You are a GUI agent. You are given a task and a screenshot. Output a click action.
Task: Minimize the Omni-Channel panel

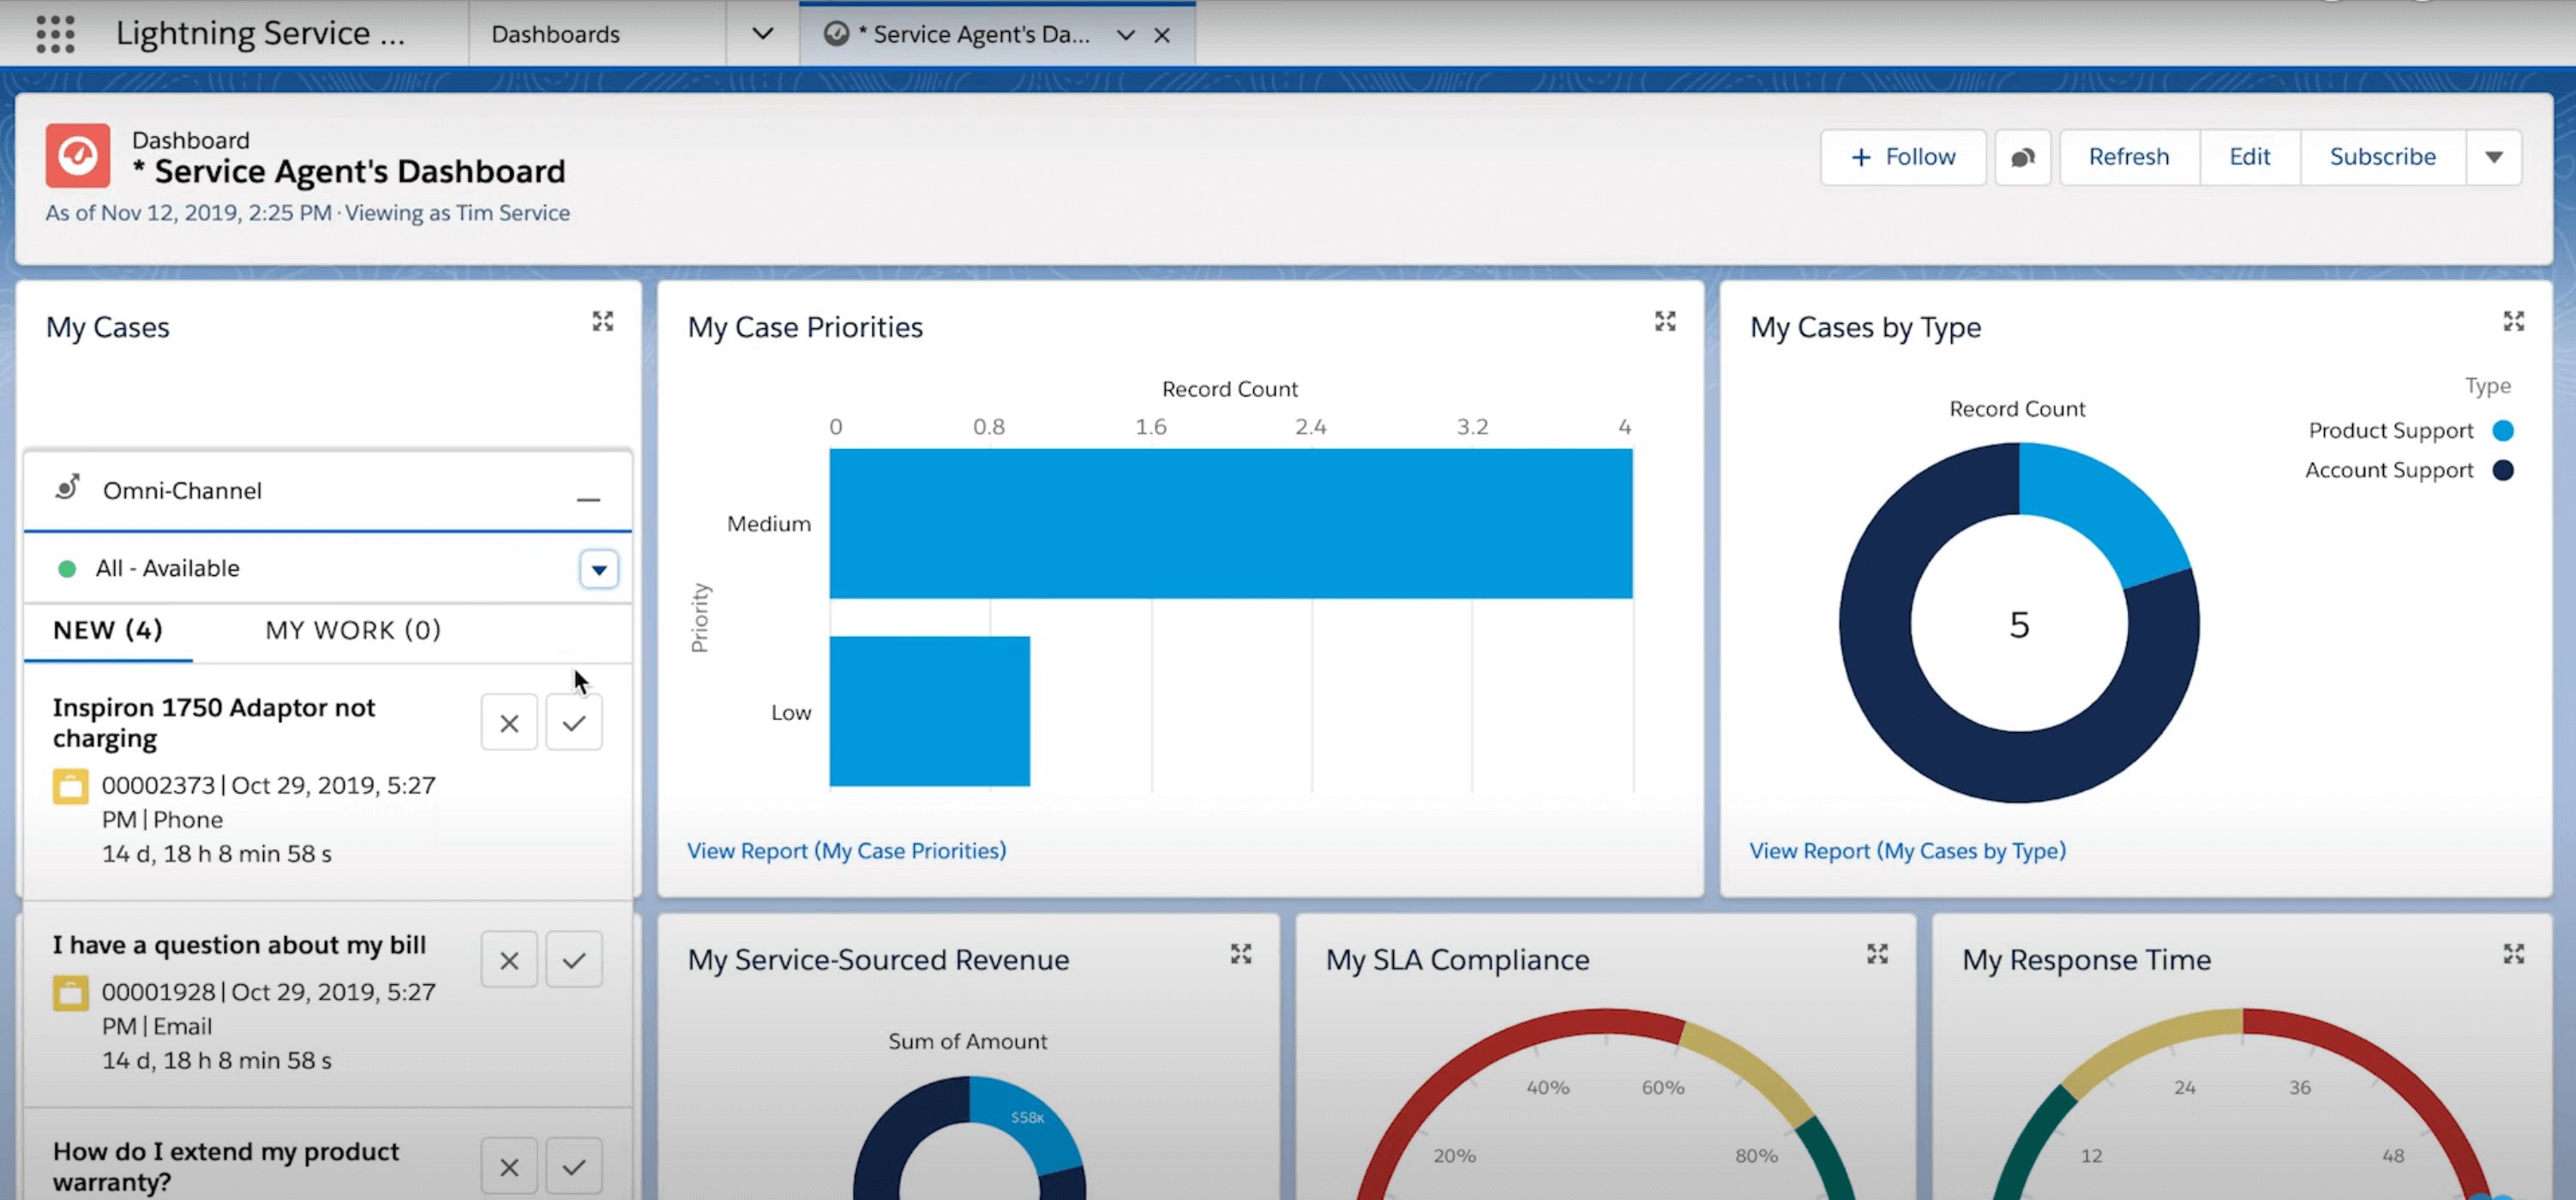pos(588,497)
